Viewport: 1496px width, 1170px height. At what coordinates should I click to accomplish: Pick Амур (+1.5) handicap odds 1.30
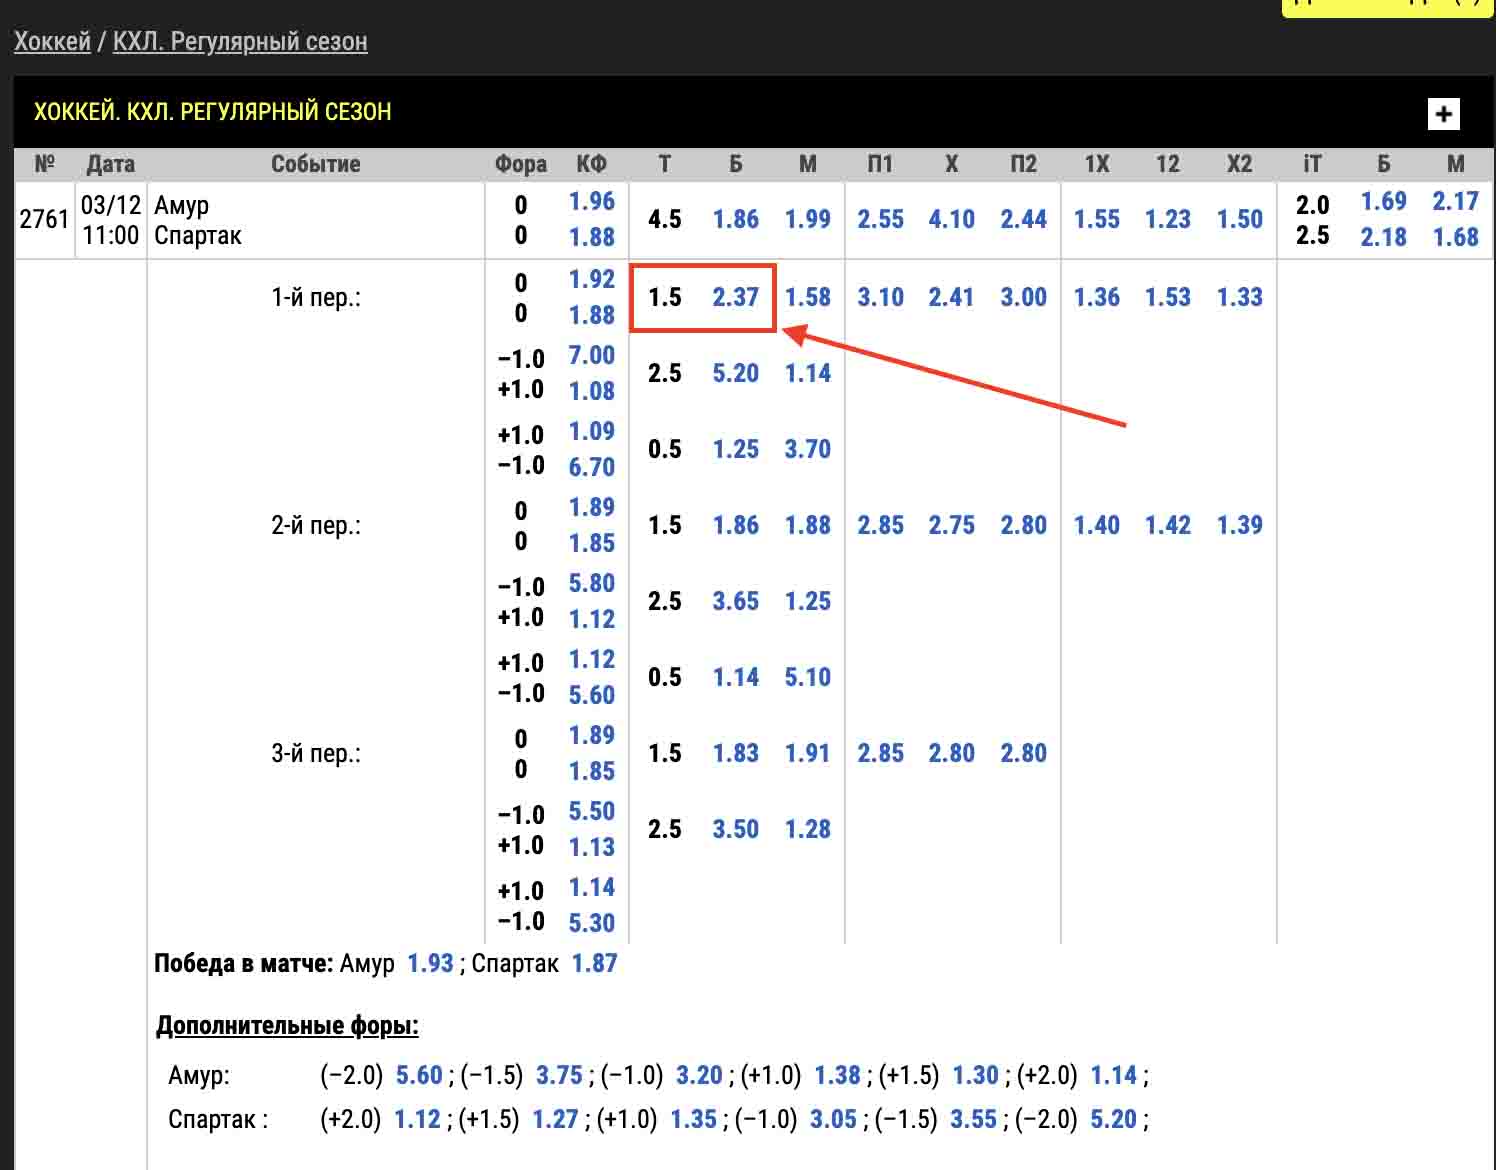pyautogui.click(x=976, y=1075)
